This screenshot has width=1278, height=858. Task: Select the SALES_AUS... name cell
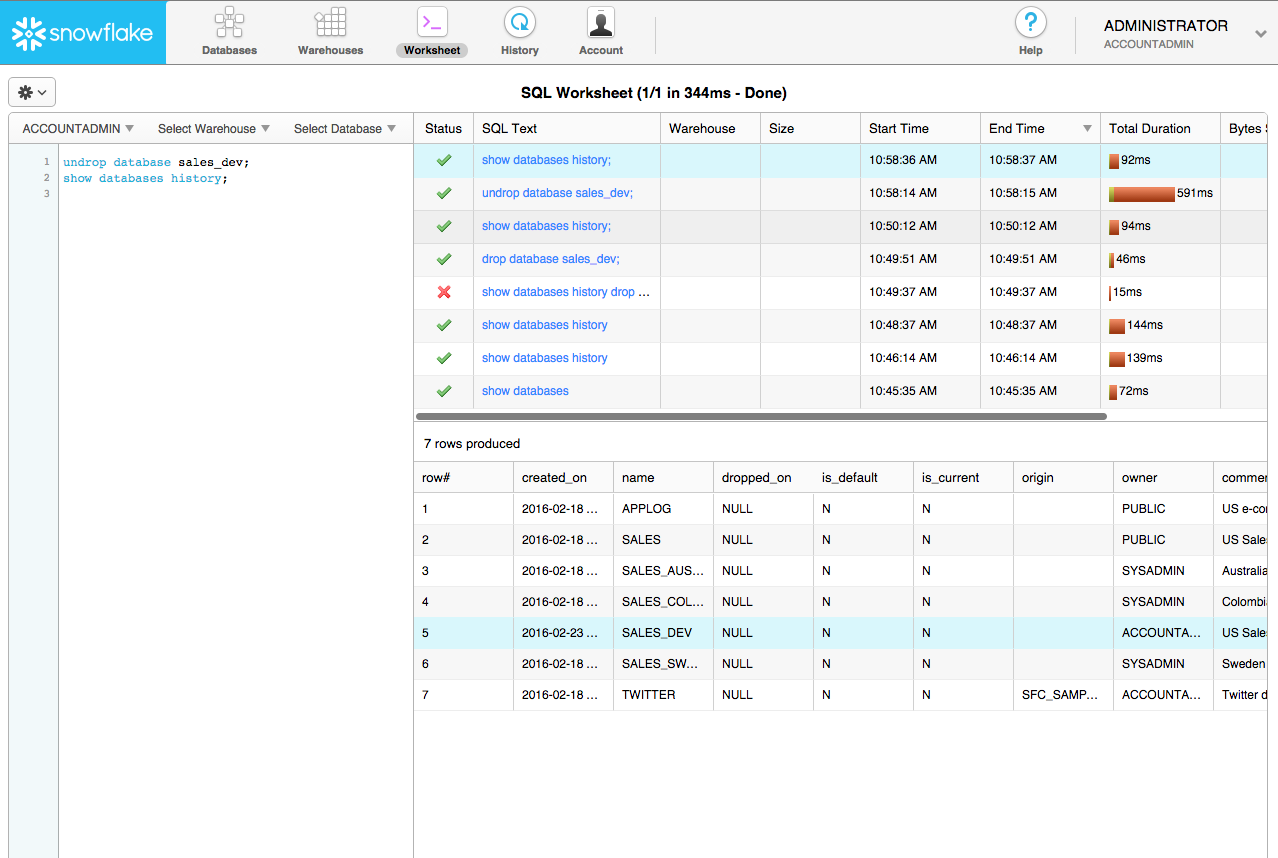pos(663,570)
